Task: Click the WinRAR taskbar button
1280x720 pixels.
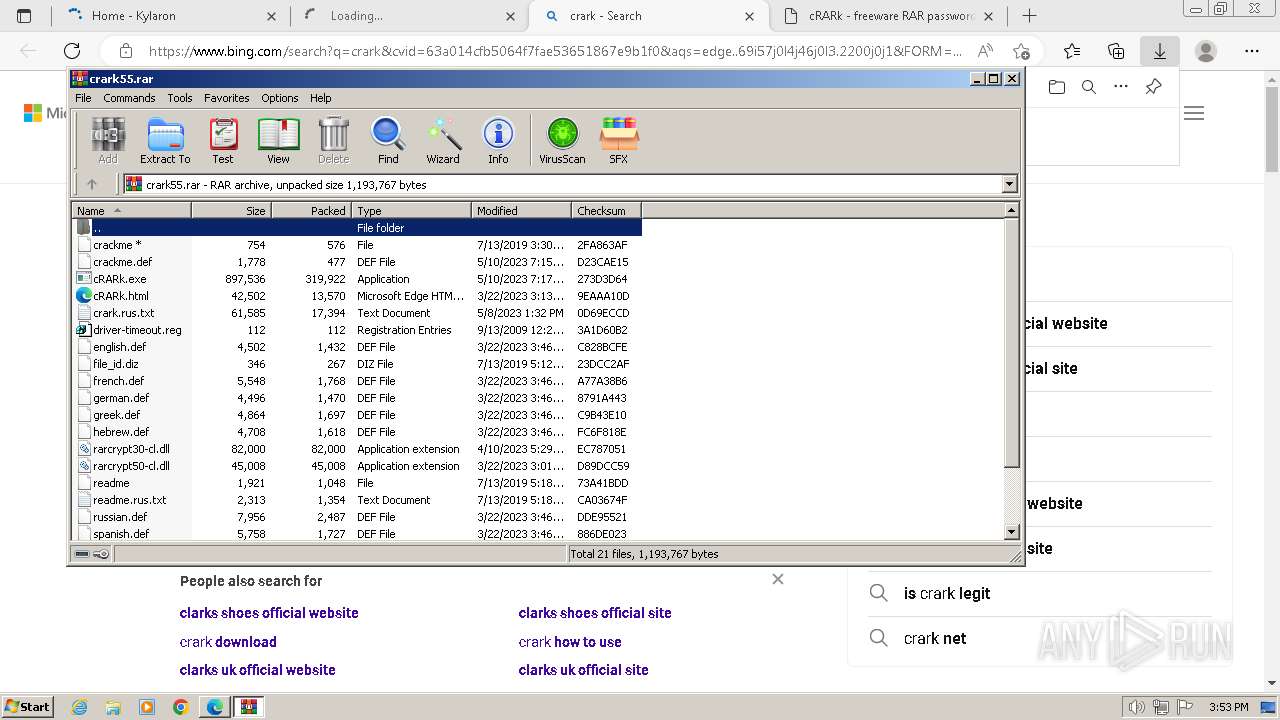Action: tap(248, 707)
